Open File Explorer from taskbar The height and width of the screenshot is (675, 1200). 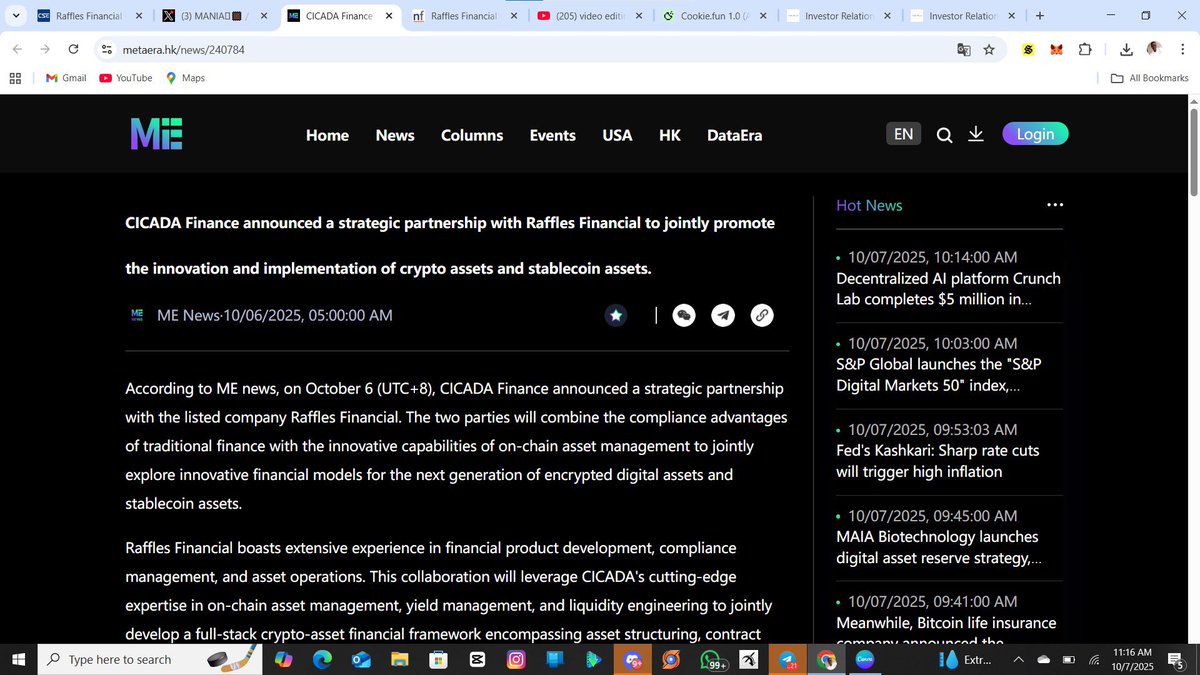400,660
